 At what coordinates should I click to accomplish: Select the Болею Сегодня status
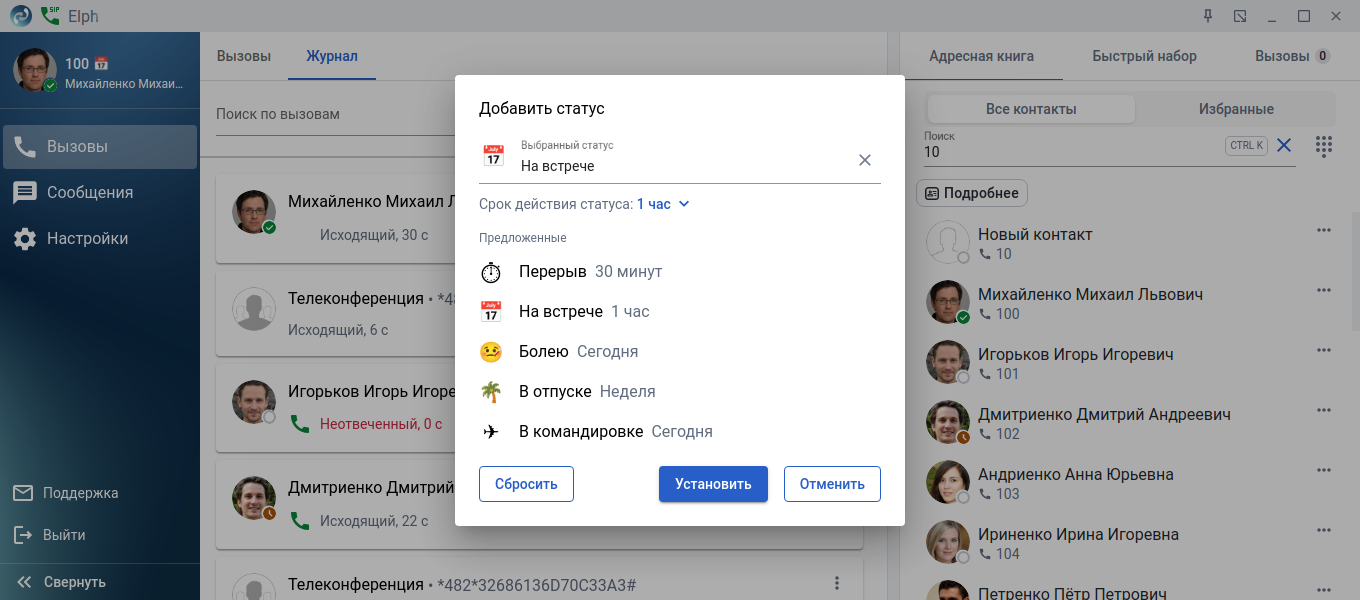click(680, 352)
